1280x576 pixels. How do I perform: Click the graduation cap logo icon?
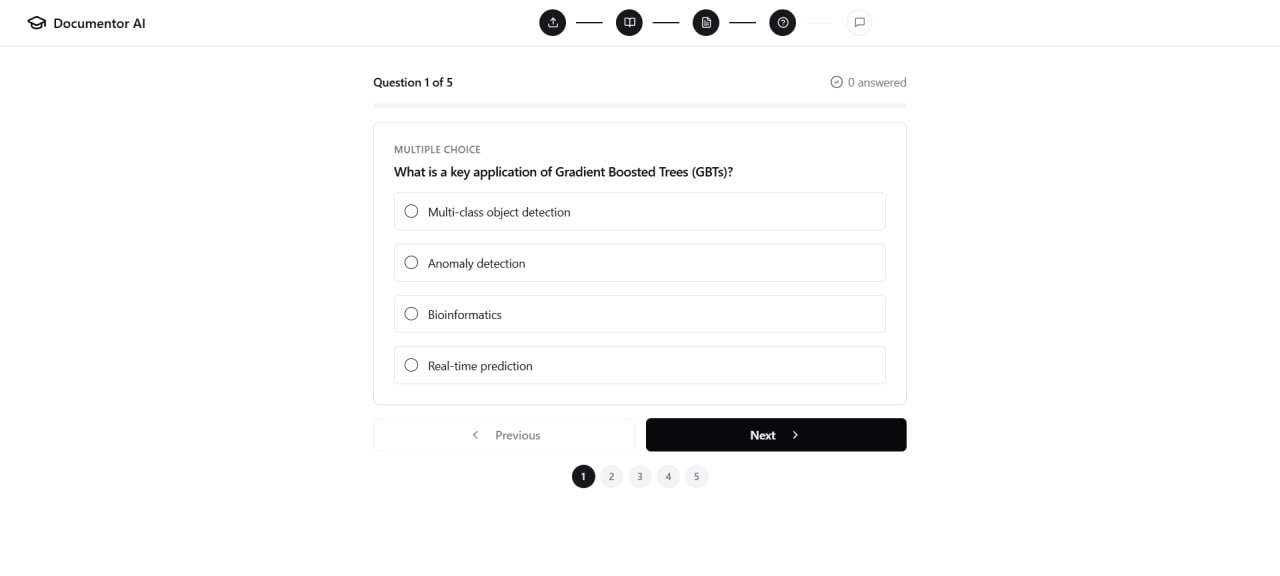pos(37,23)
